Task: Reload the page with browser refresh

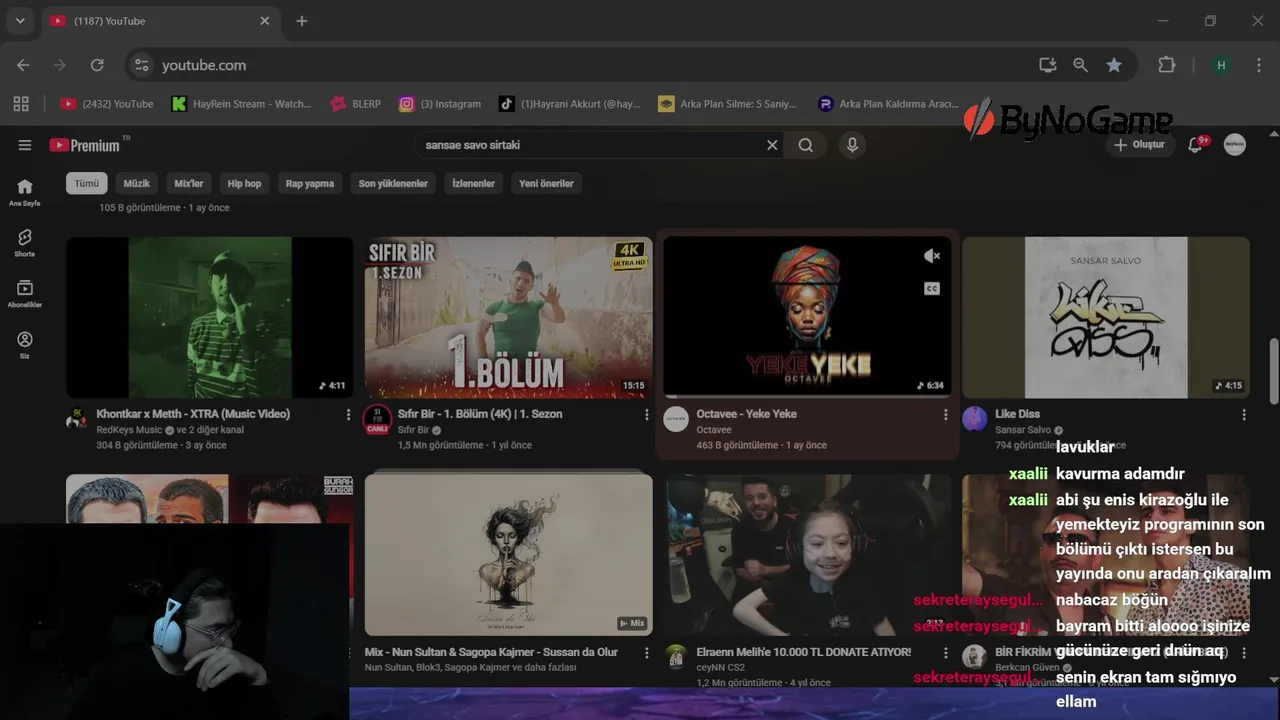Action: click(97, 65)
